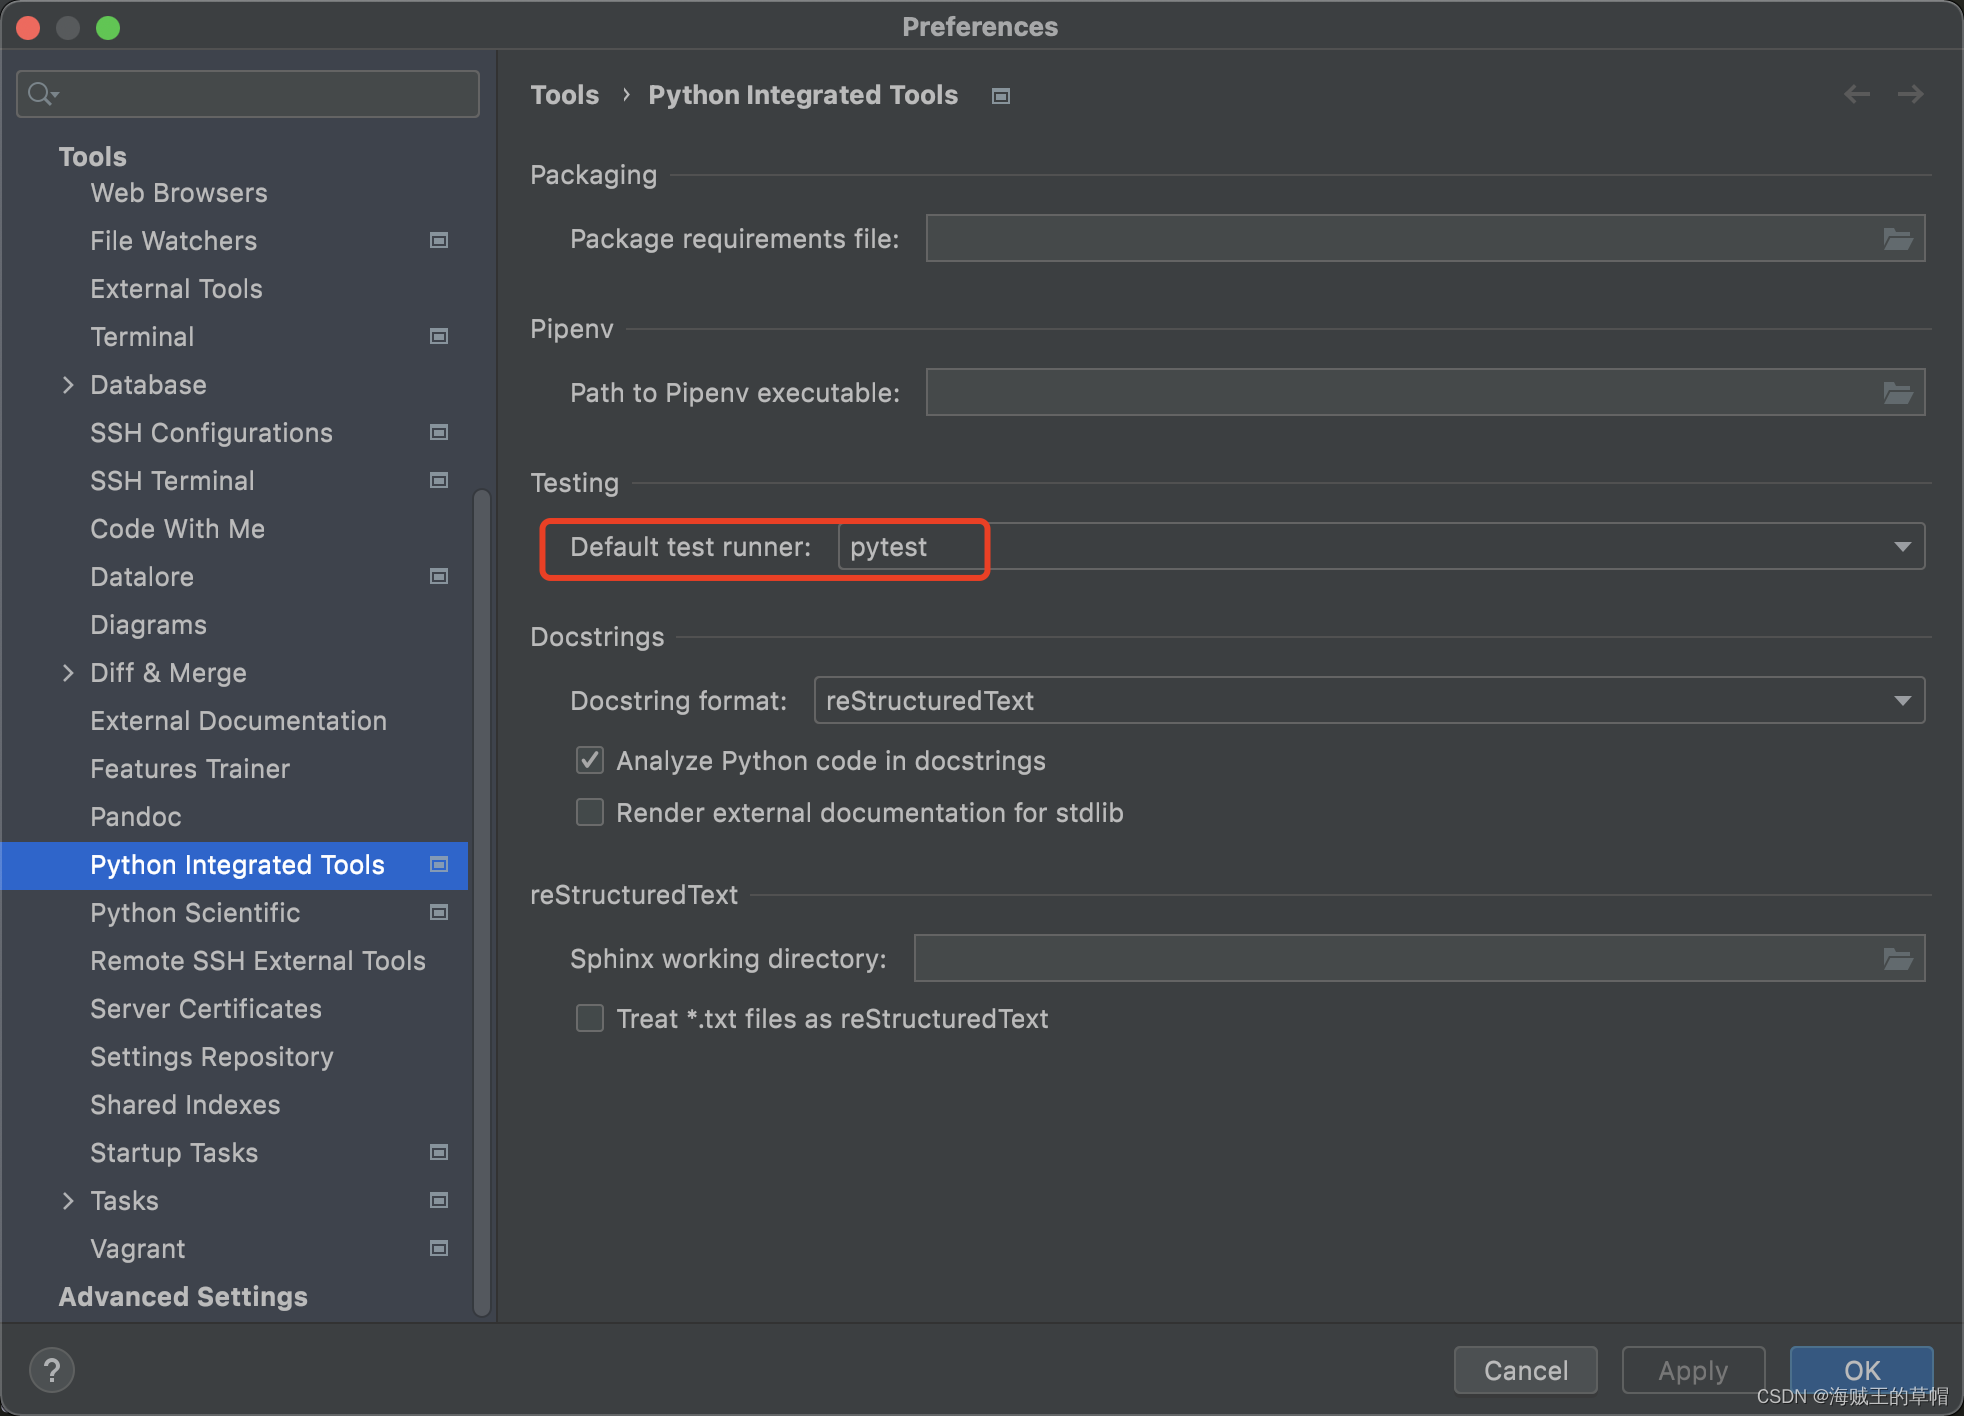Click project-level icon next to Python Integrated Tools heading

[x=1000, y=96]
